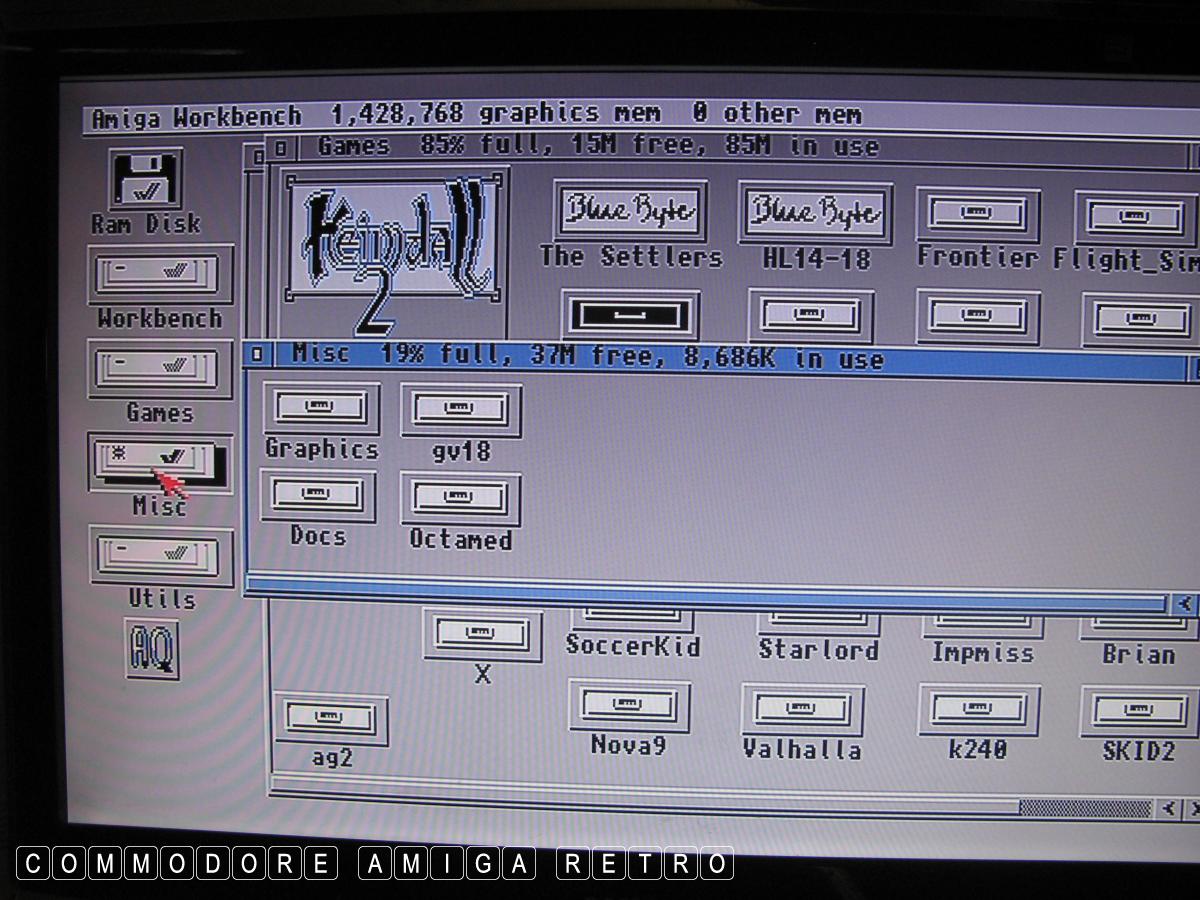Viewport: 1200px width, 900px height.
Task: Click the Utils drive icon
Action: pyautogui.click(x=160, y=554)
